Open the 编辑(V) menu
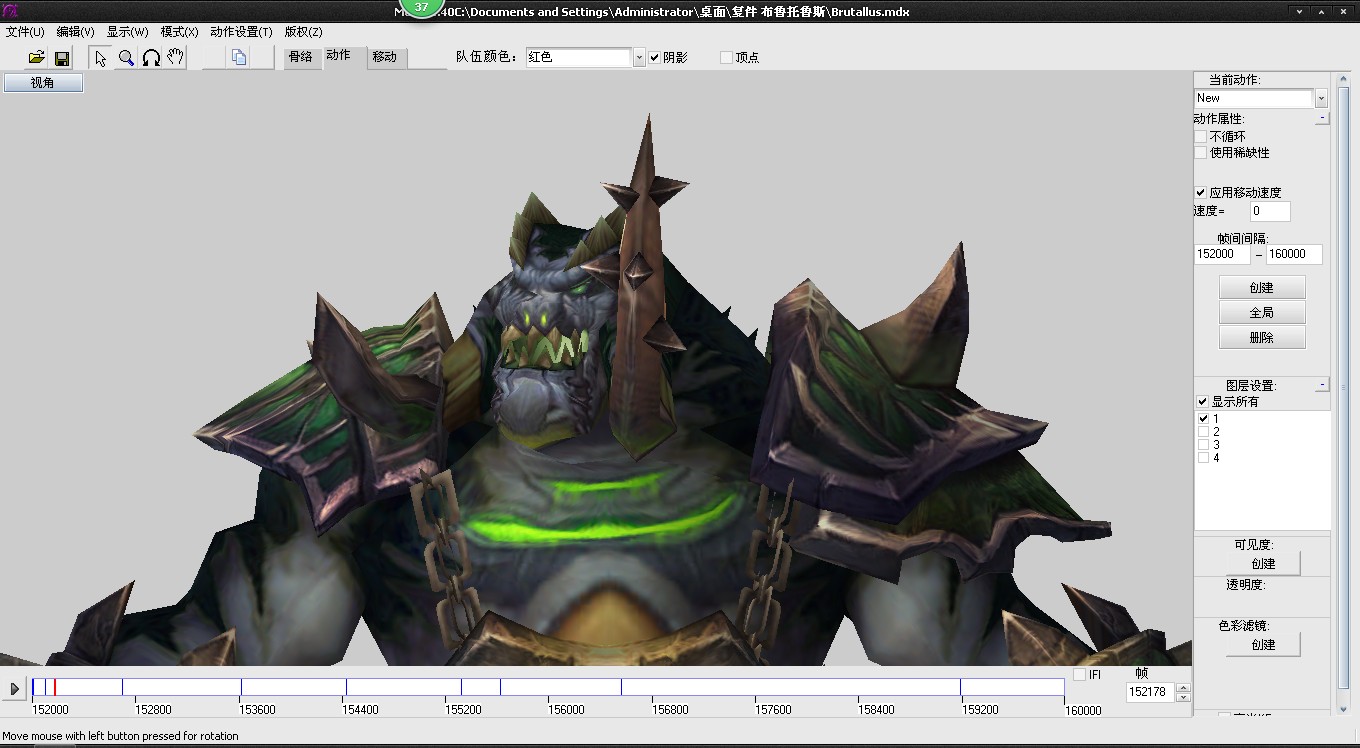The height and width of the screenshot is (748, 1360). (76, 32)
